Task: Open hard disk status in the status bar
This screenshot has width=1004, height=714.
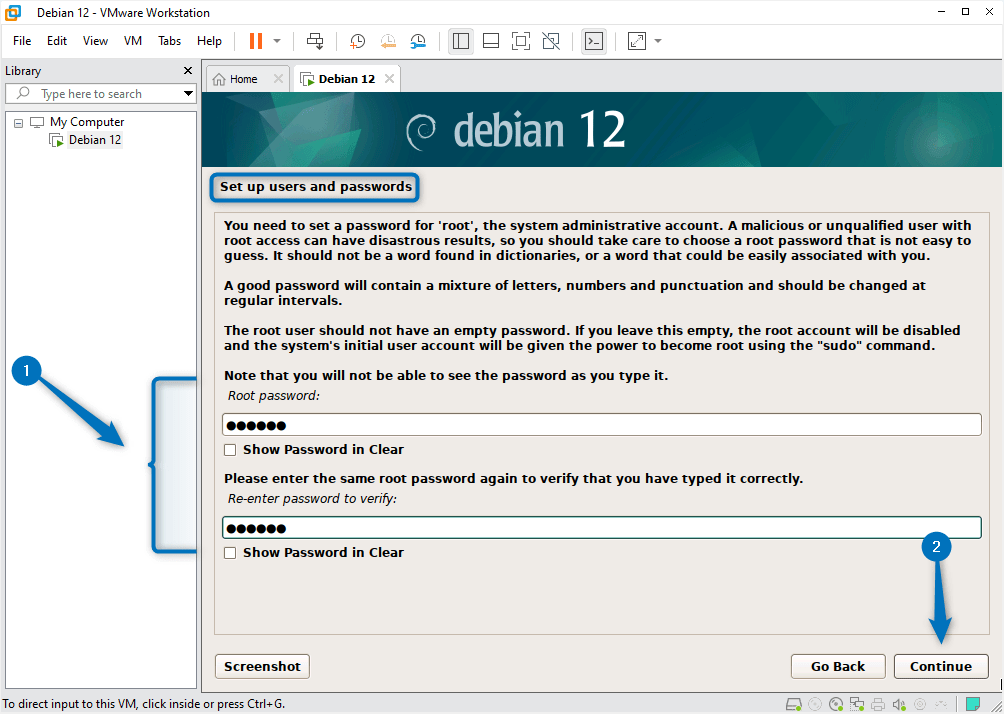Action: tap(792, 704)
